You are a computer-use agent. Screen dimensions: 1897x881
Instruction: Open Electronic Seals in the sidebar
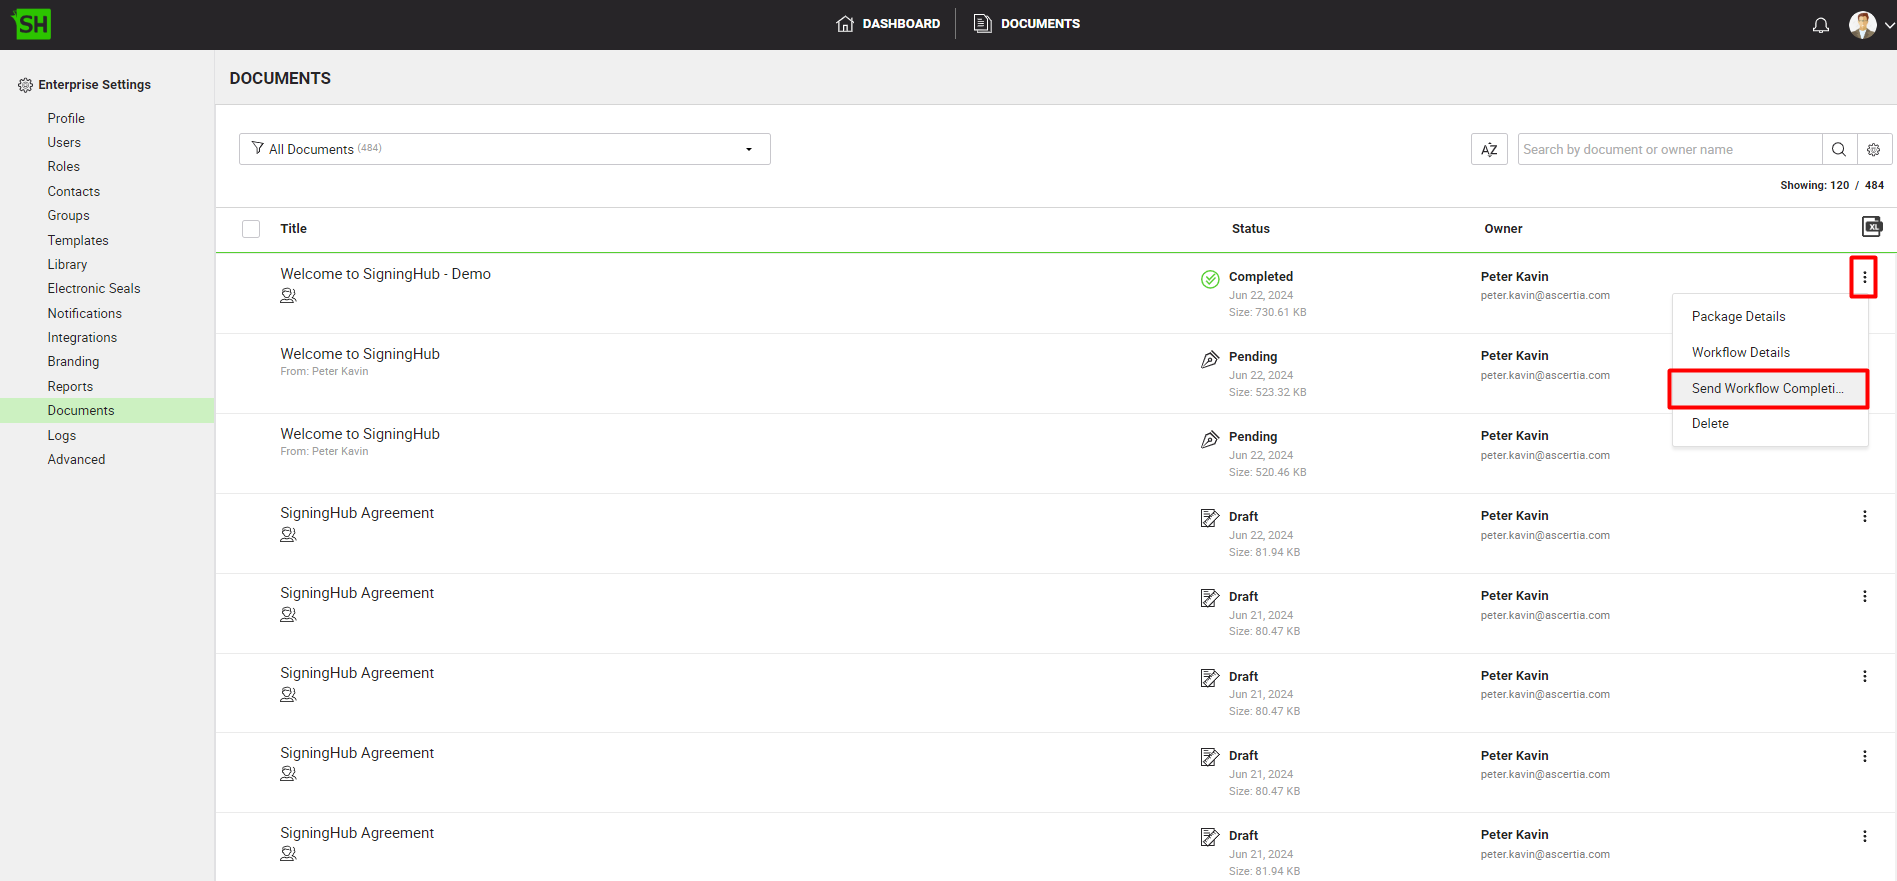point(94,288)
